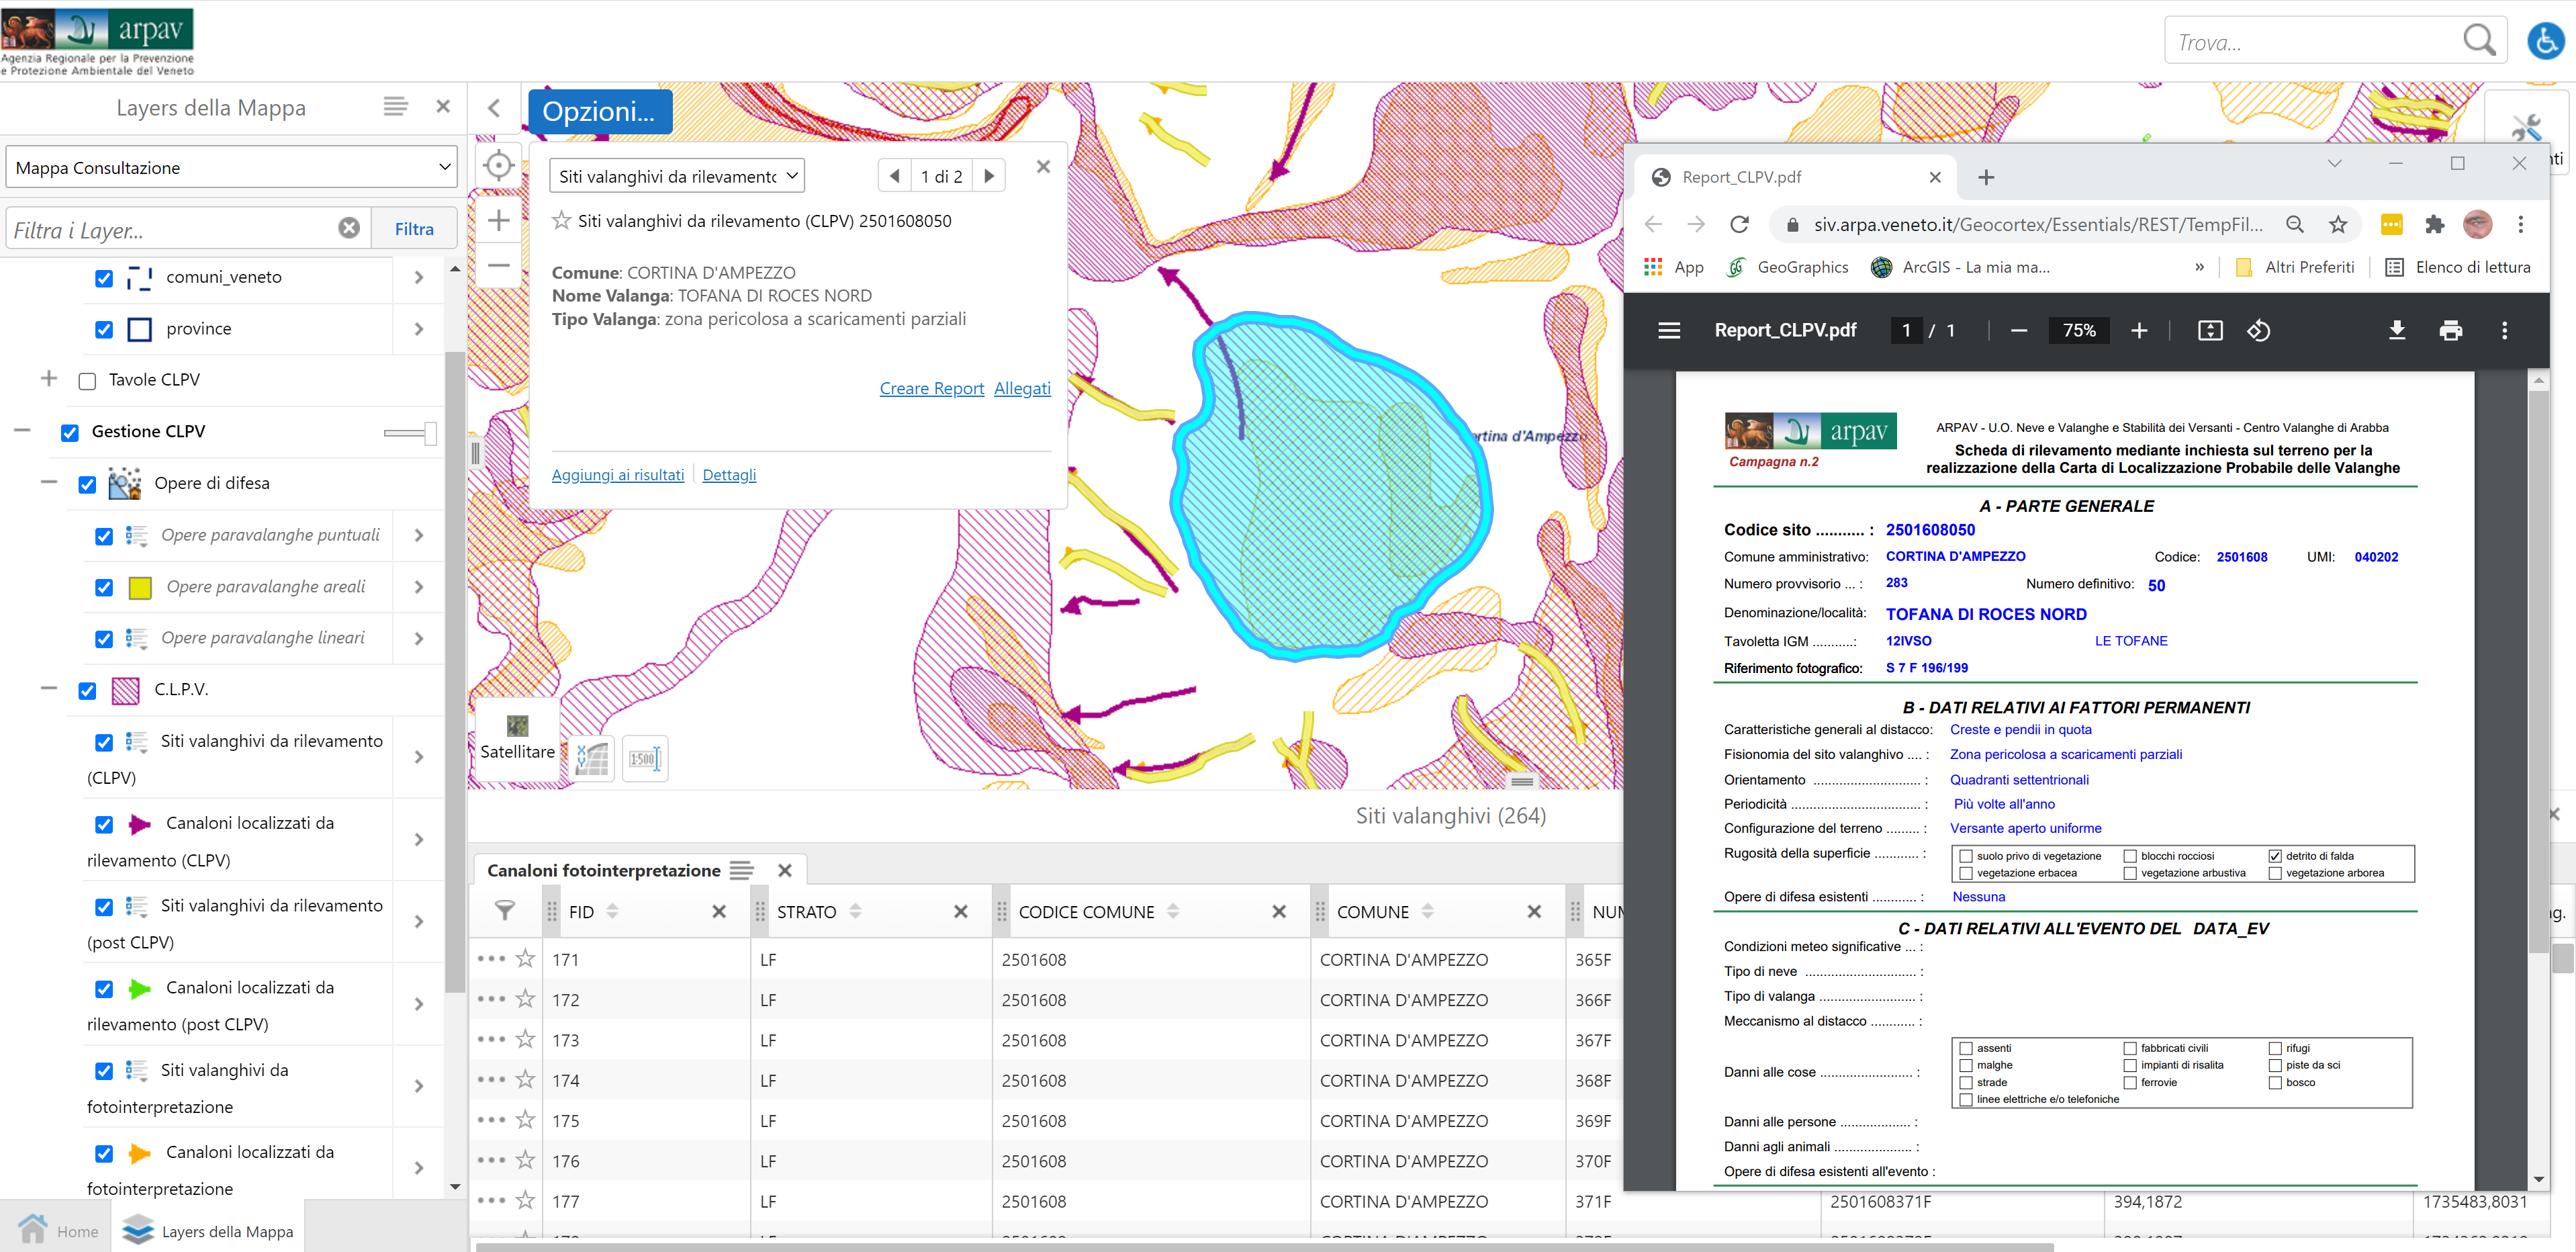Open Opere paravalanghe lineari options chevron
This screenshot has height=1252, width=2576.
point(419,638)
